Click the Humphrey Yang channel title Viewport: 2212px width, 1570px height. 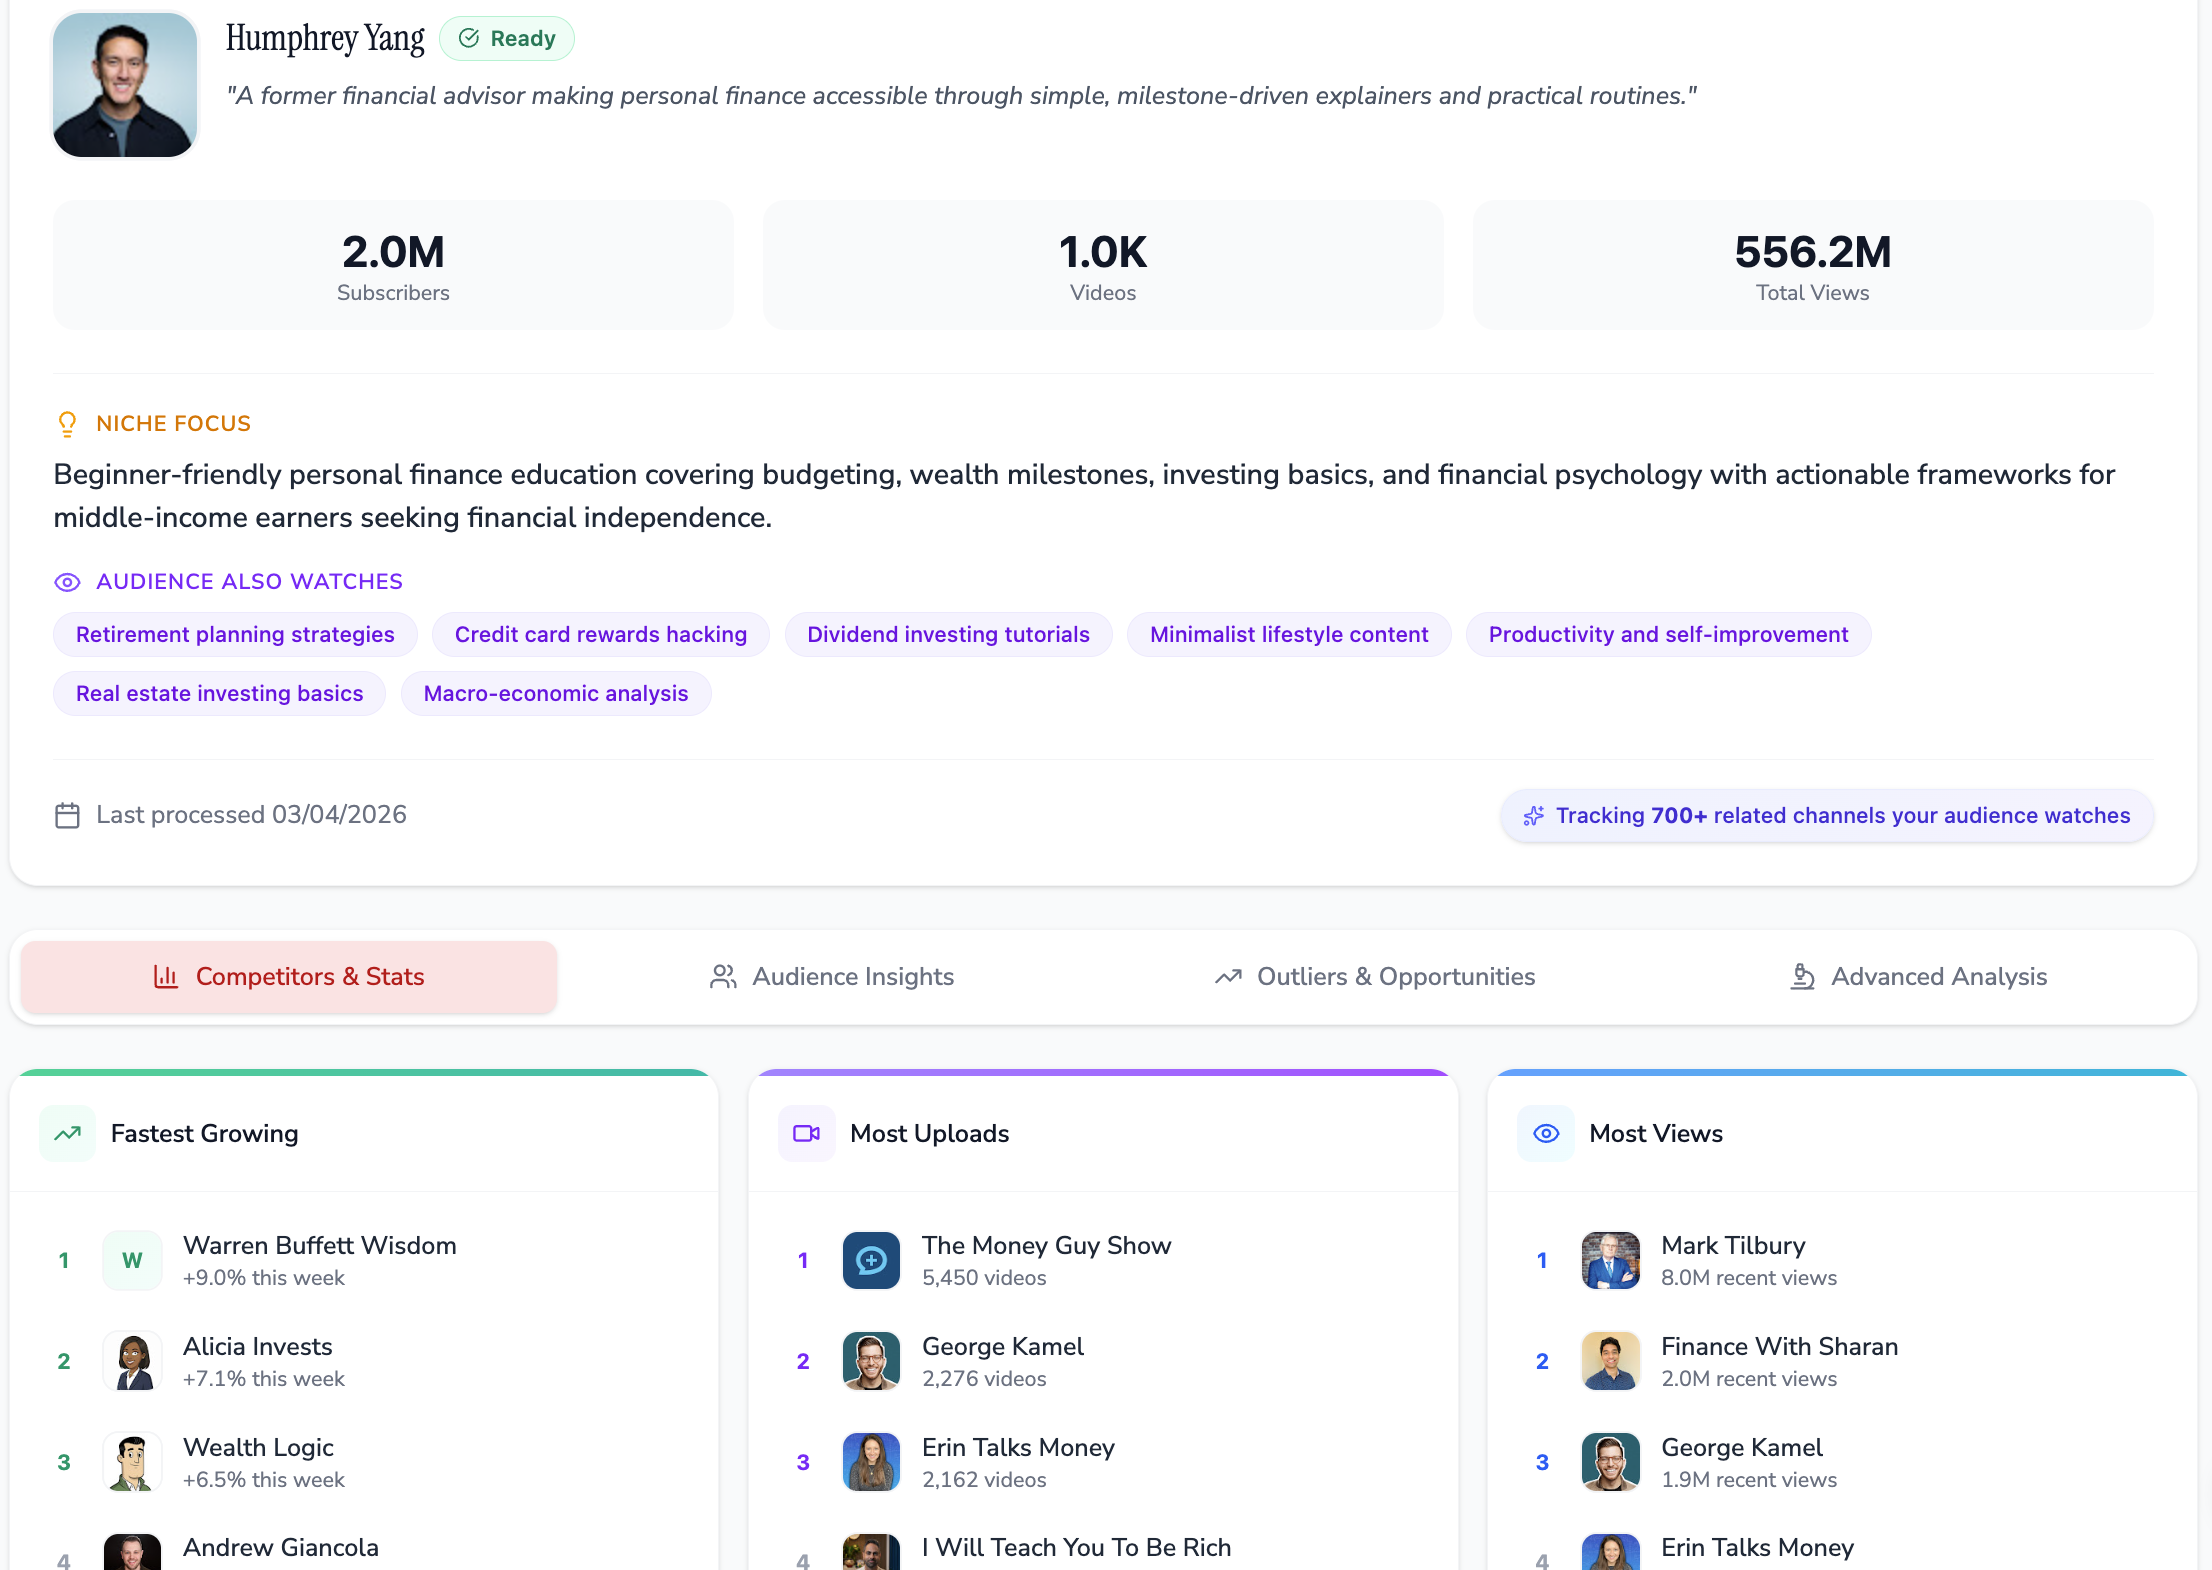point(325,38)
